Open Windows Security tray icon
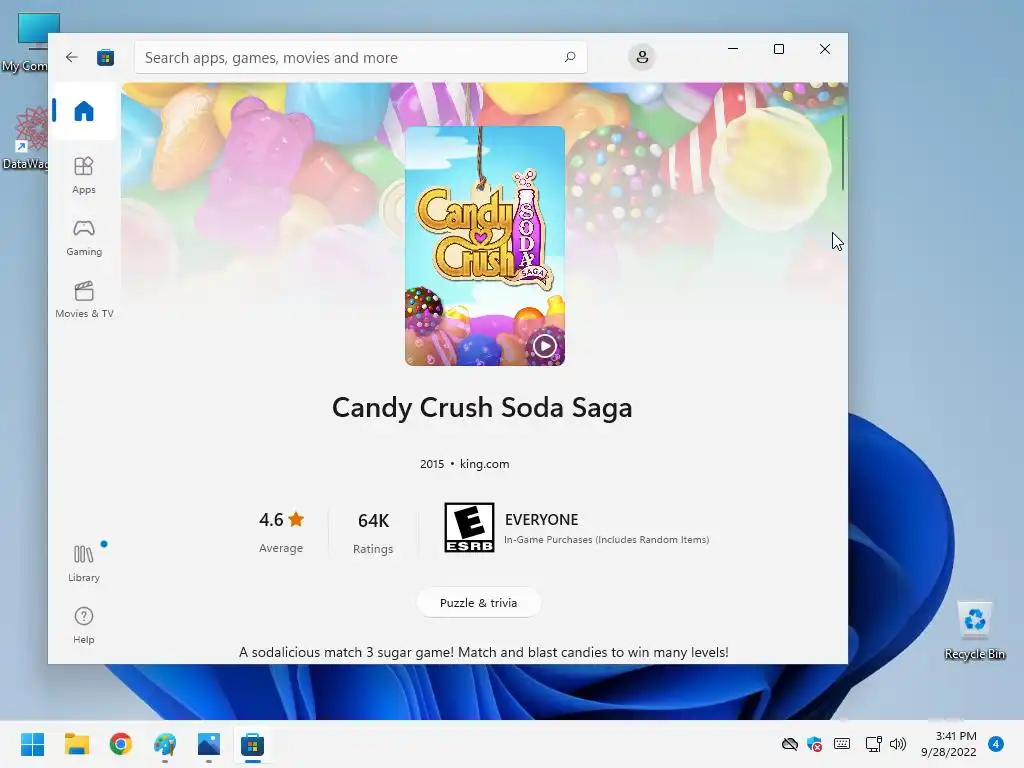Image resolution: width=1024 pixels, height=768 pixels. pos(814,744)
